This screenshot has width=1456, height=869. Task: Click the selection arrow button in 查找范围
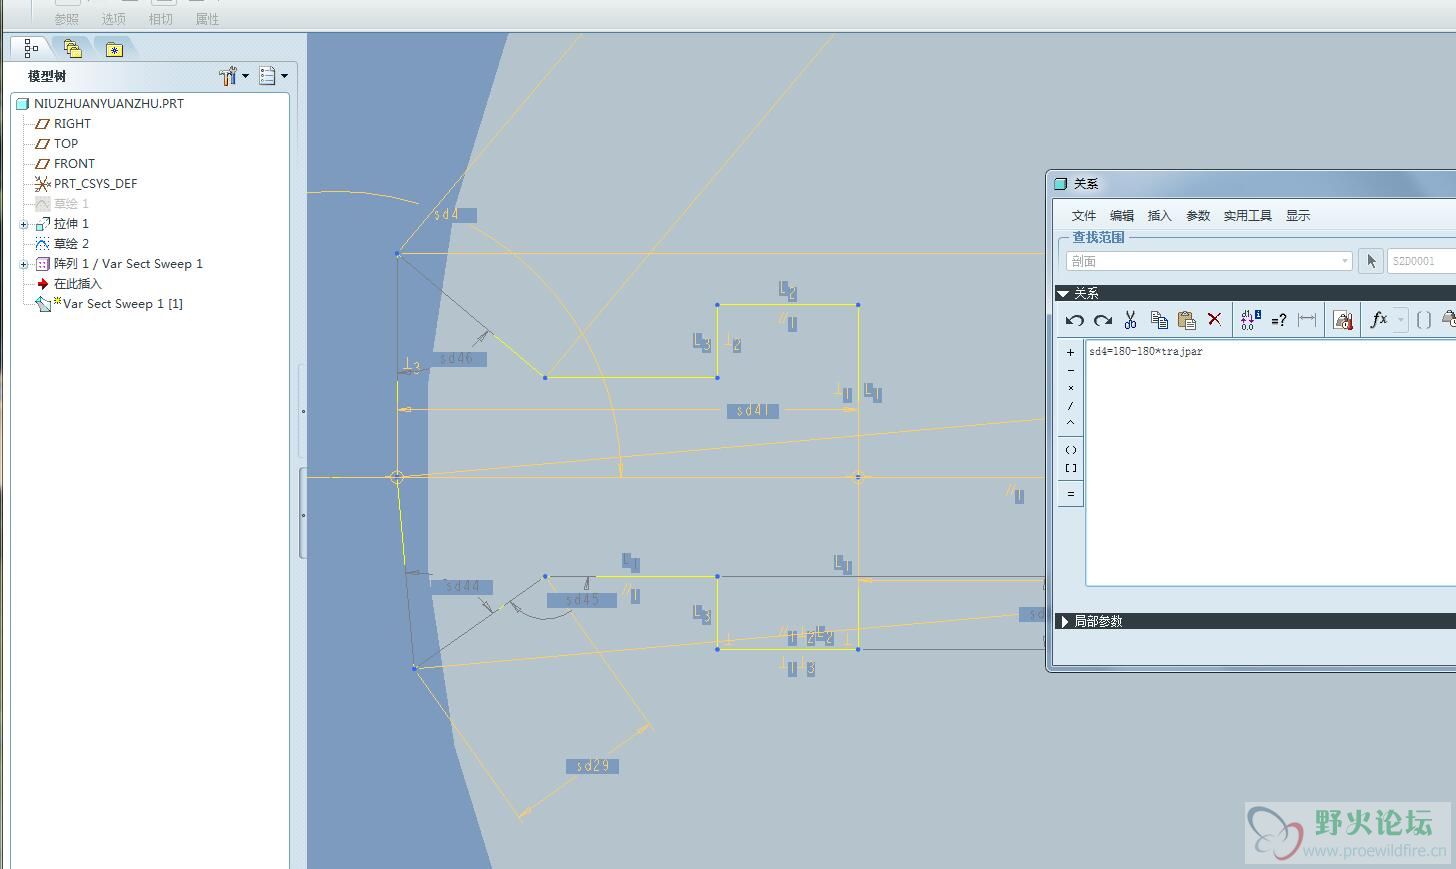click(1371, 261)
